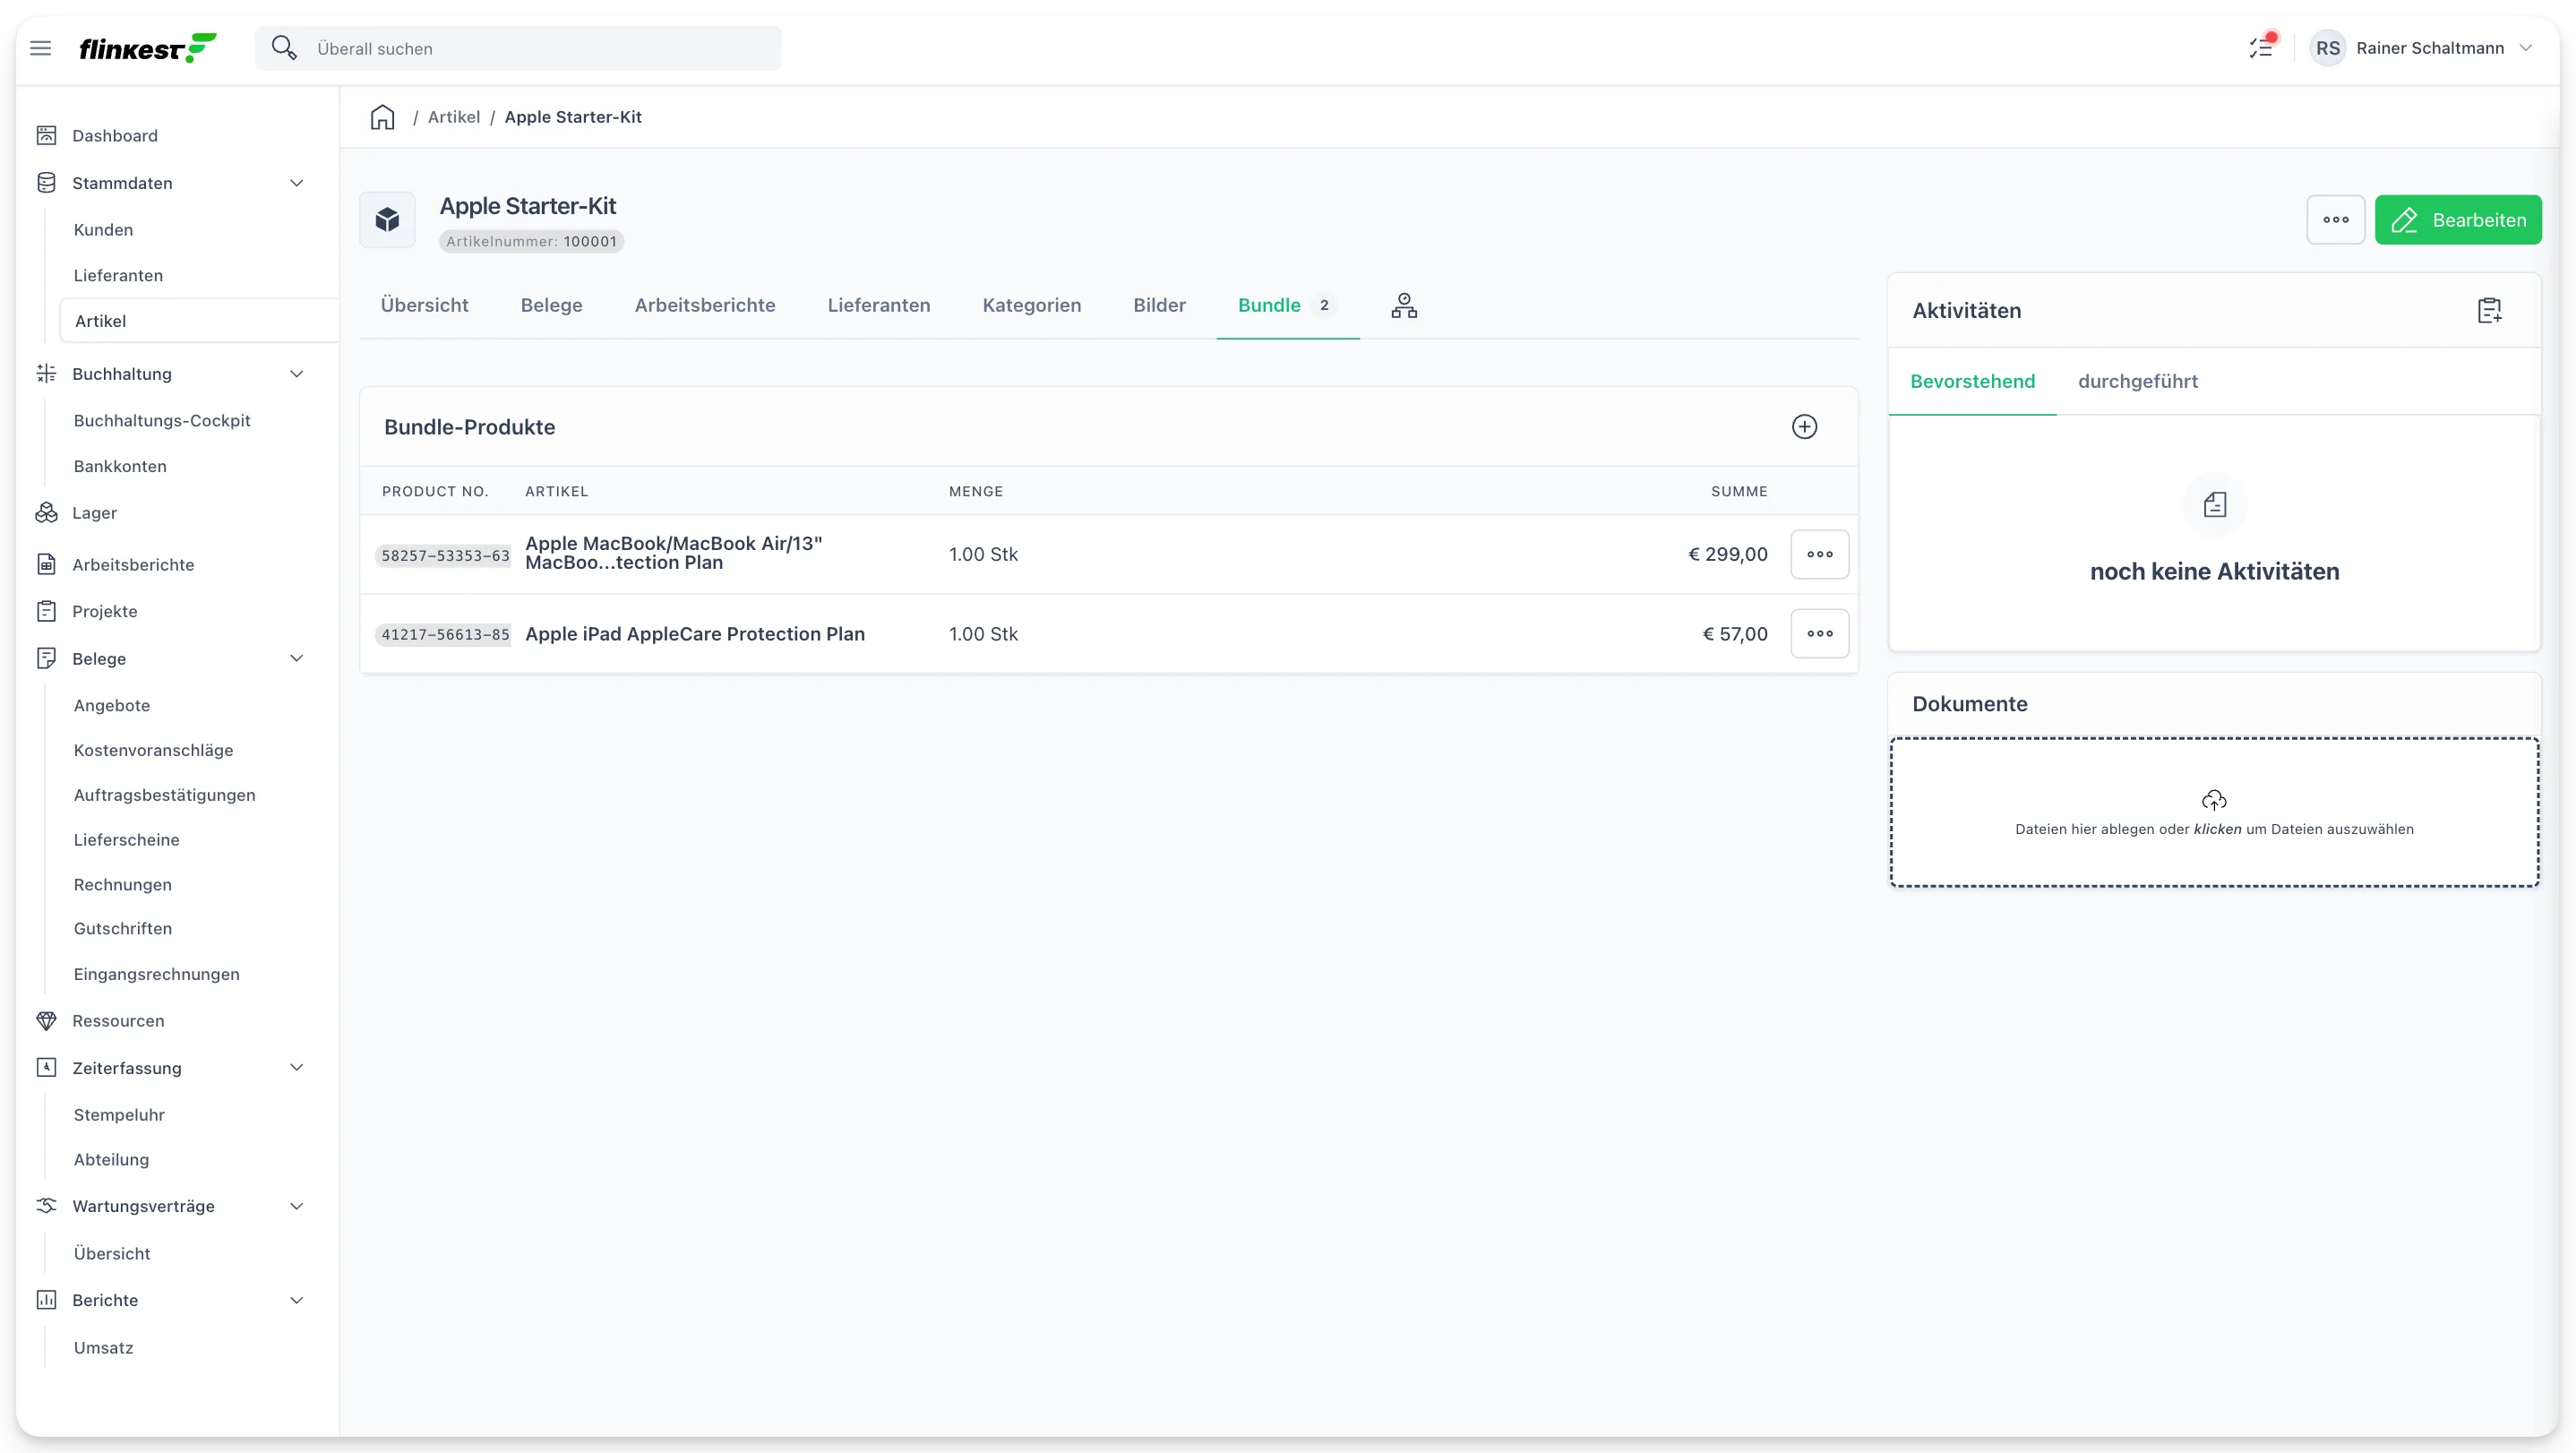2576x1453 pixels.
Task: Collapse the Buchhaltung section chevron
Action: click(296, 374)
